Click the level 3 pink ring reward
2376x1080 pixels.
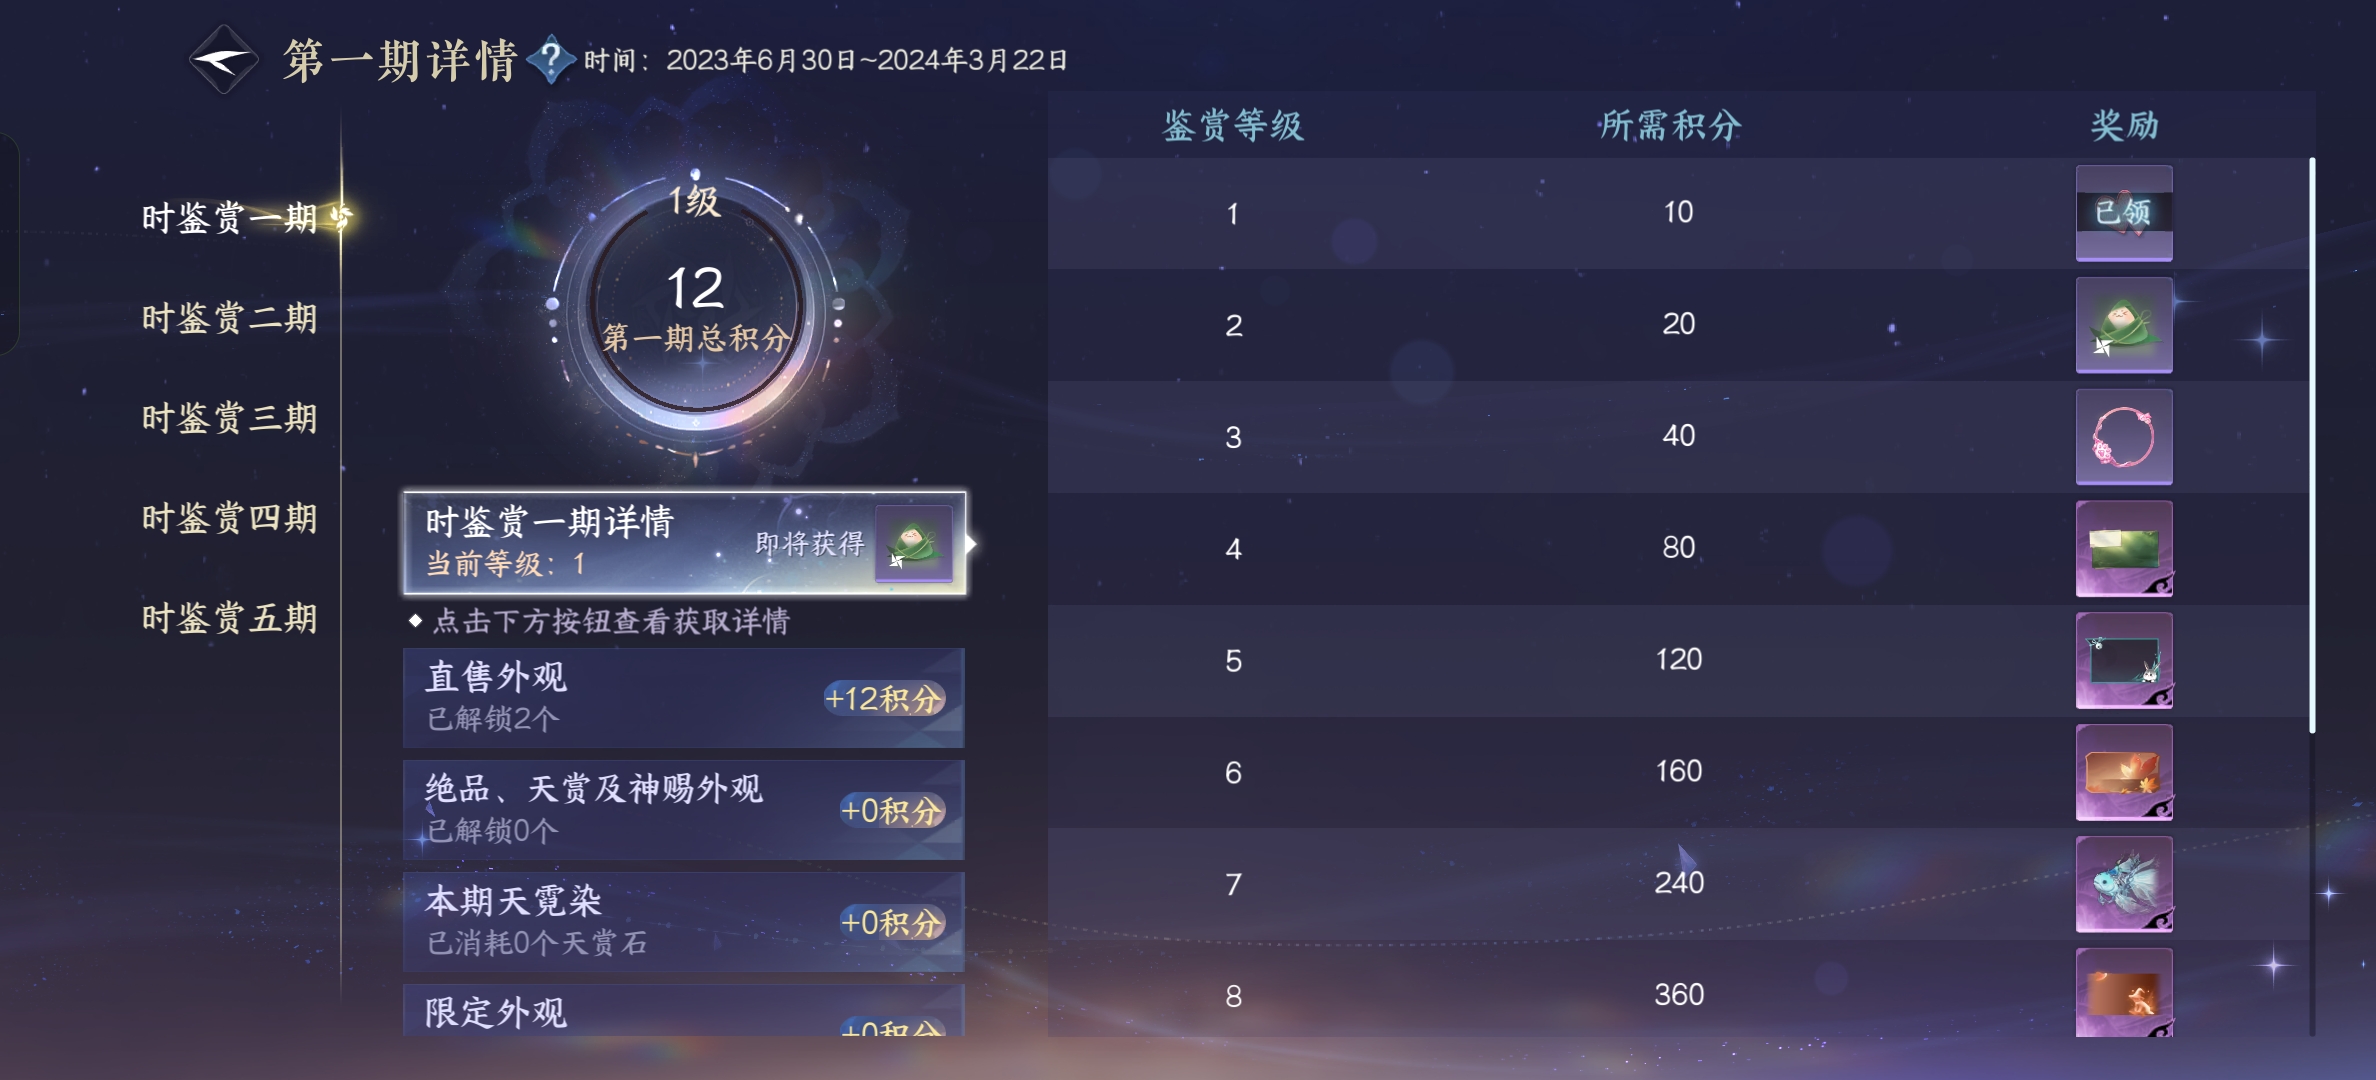pos(2123,437)
